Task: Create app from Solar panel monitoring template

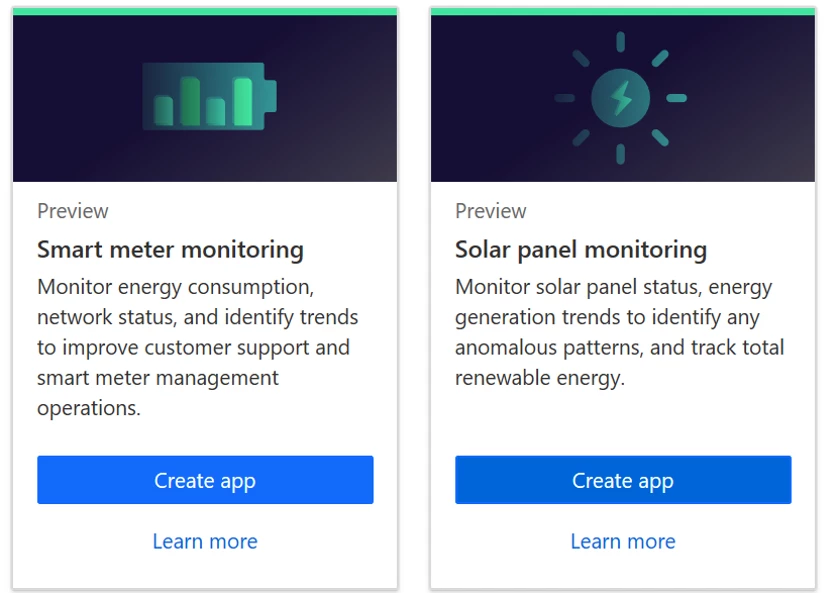Action: pyautogui.click(x=623, y=480)
